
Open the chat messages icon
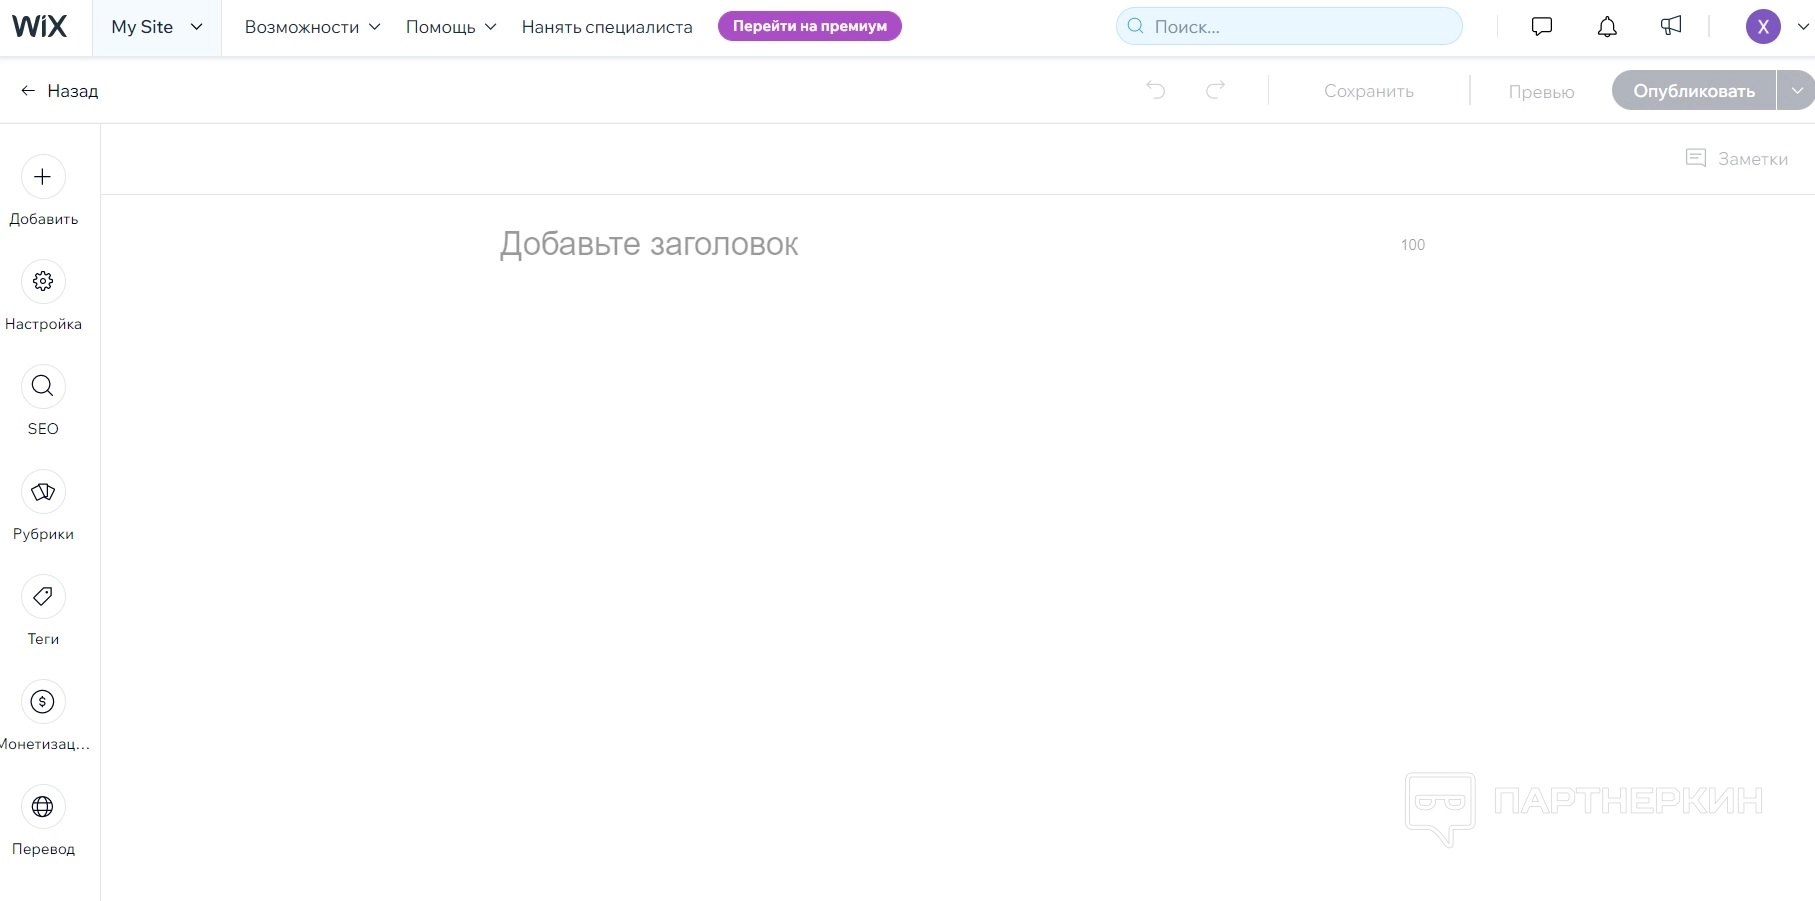1542,27
